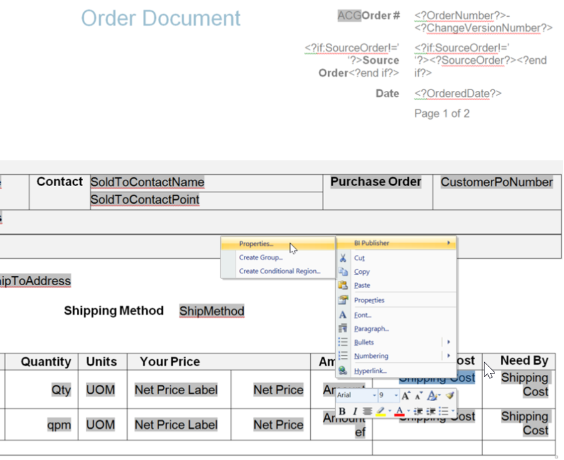The width and height of the screenshot is (564, 460).
Task: Click the Units column header
Action: coord(101,361)
